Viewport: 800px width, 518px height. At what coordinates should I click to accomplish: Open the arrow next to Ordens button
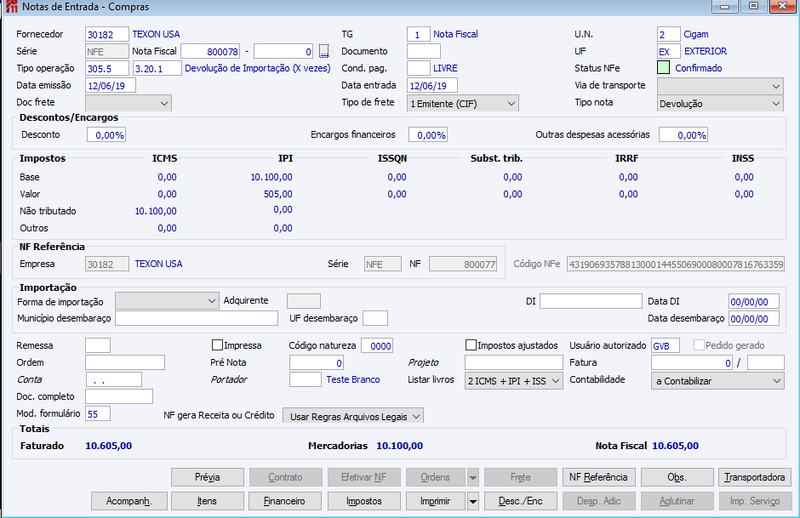(x=473, y=478)
